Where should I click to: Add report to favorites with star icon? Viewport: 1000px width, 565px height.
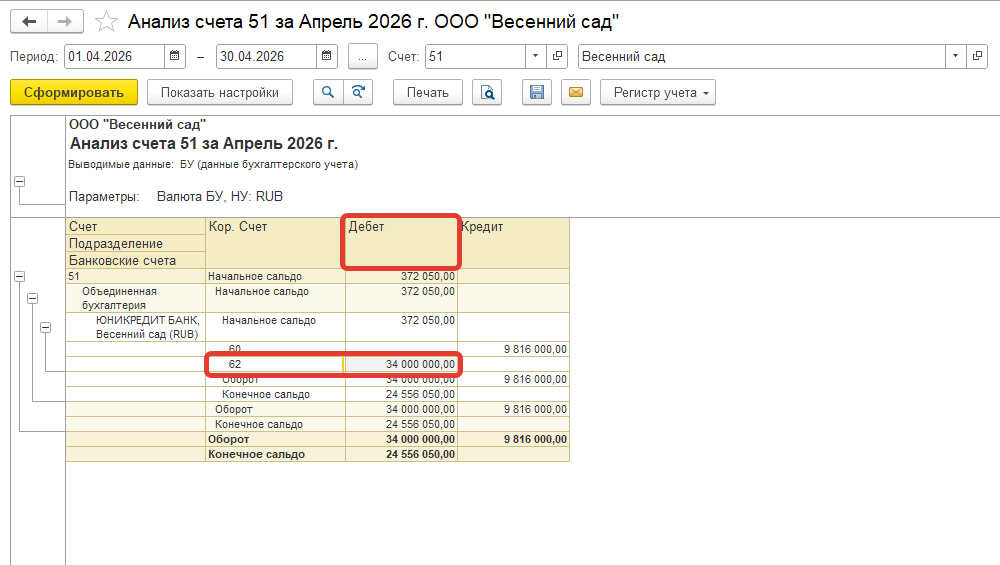pyautogui.click(x=105, y=21)
